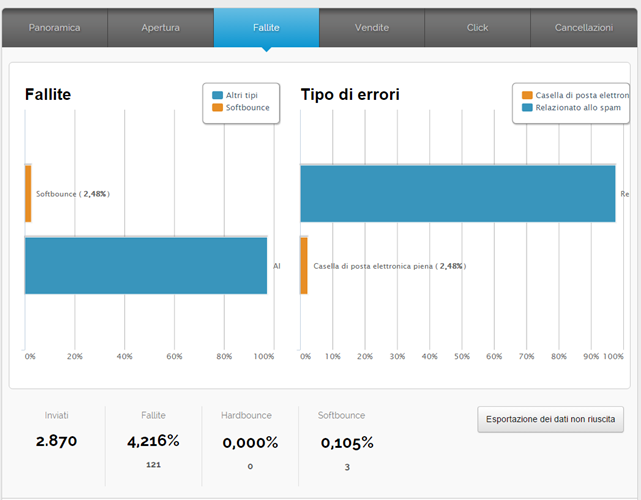The height and width of the screenshot is (500, 641).
Task: Click the Fallite chart title
Action: 48,94
